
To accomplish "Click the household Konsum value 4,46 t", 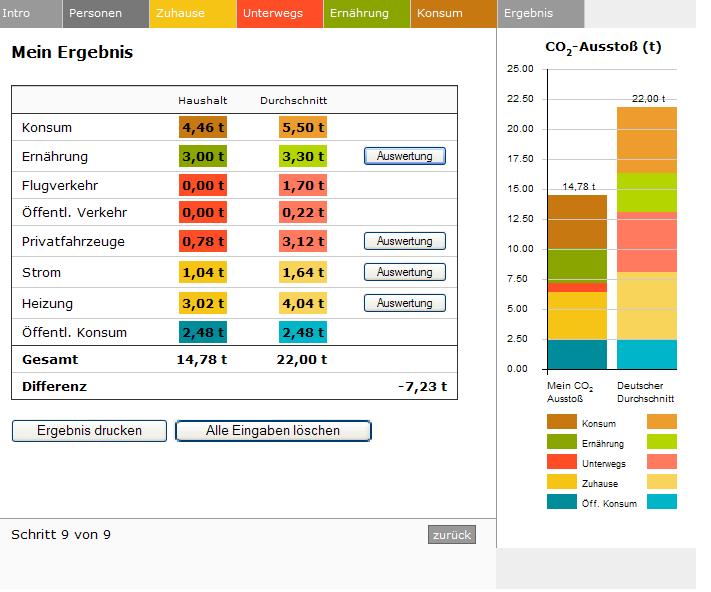I will tap(203, 127).
